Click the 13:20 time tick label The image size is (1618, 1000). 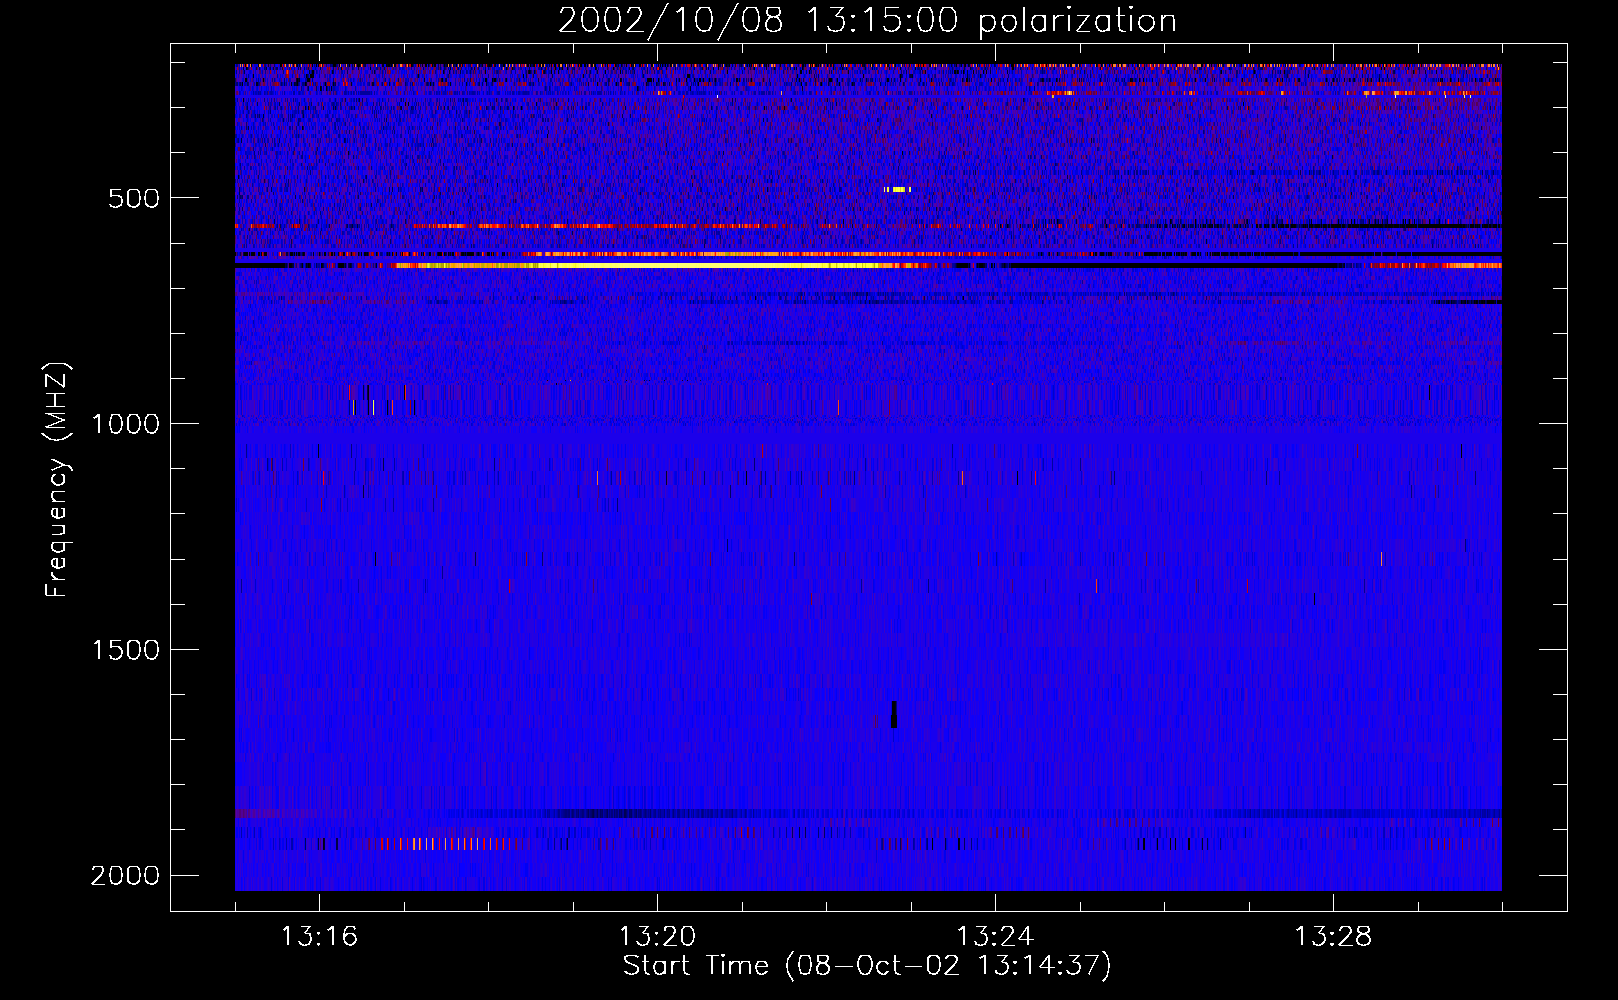pos(657,937)
